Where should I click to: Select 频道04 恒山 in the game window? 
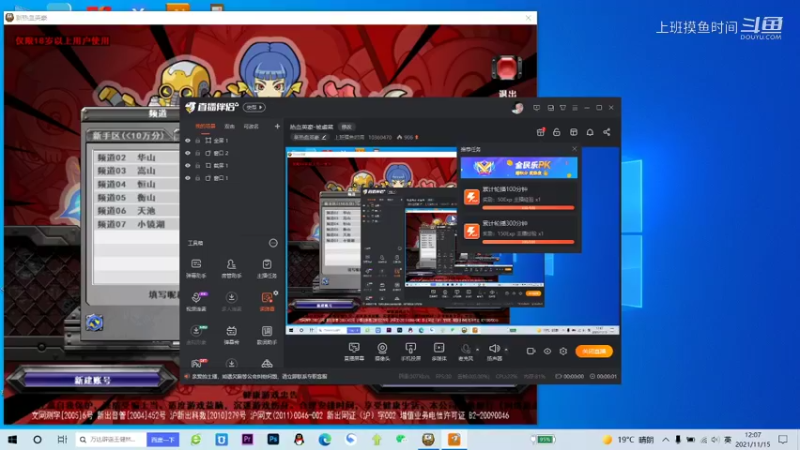136,184
